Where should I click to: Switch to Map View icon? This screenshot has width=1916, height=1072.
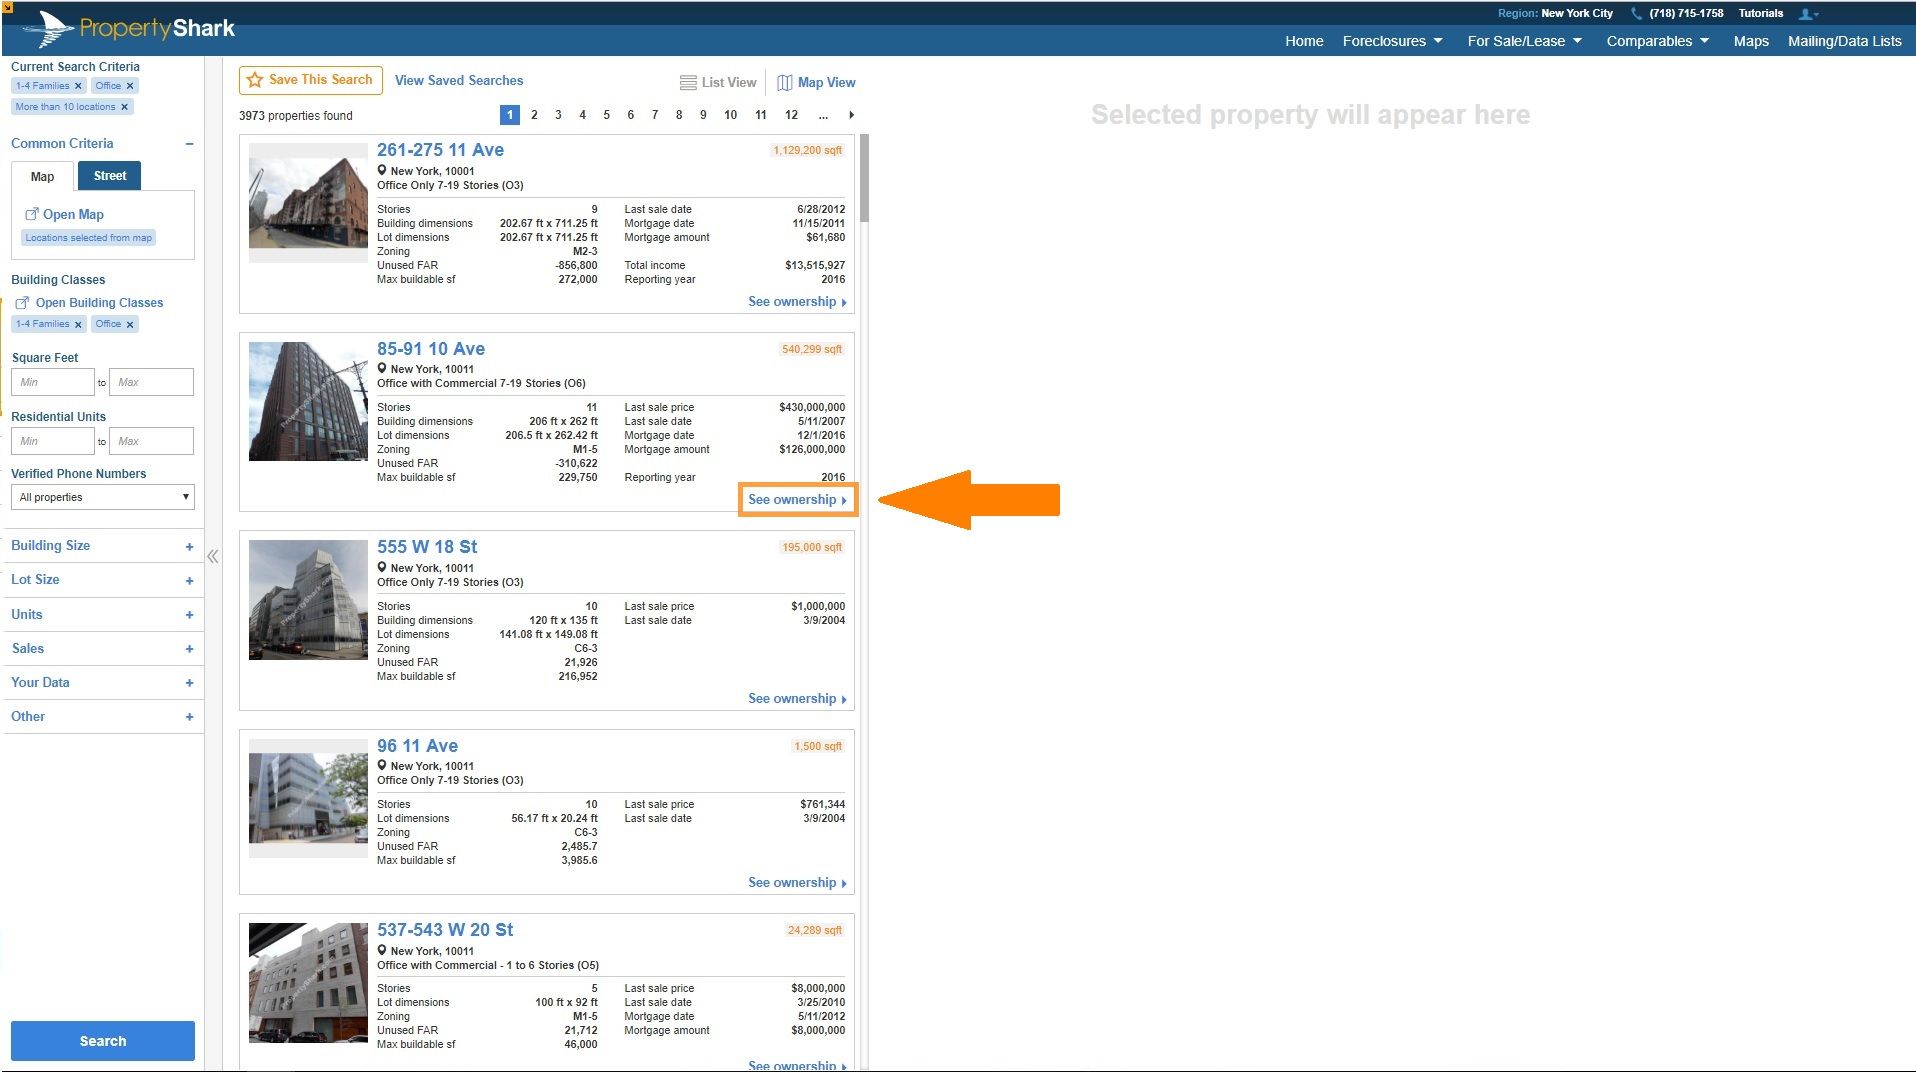coord(786,82)
